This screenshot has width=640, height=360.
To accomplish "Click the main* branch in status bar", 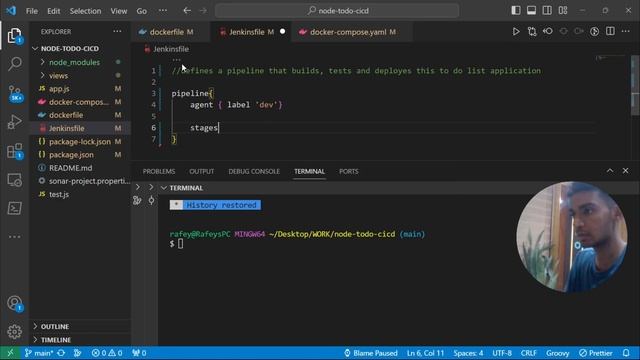I will (x=39, y=353).
